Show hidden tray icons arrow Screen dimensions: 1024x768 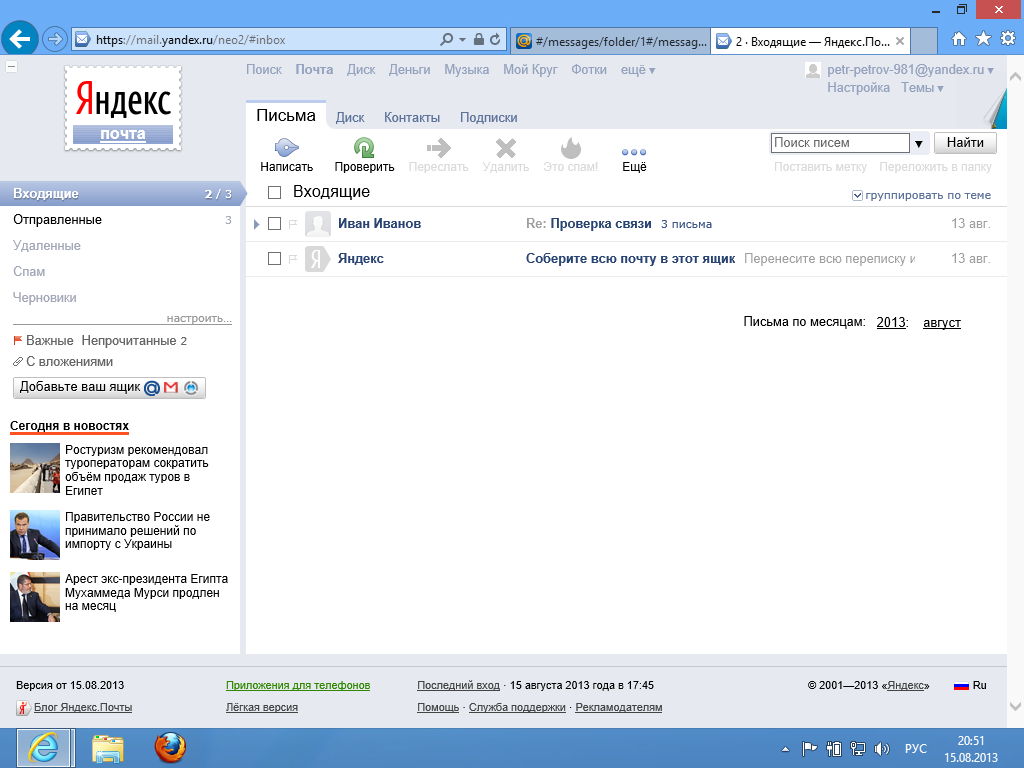pyautogui.click(x=785, y=749)
